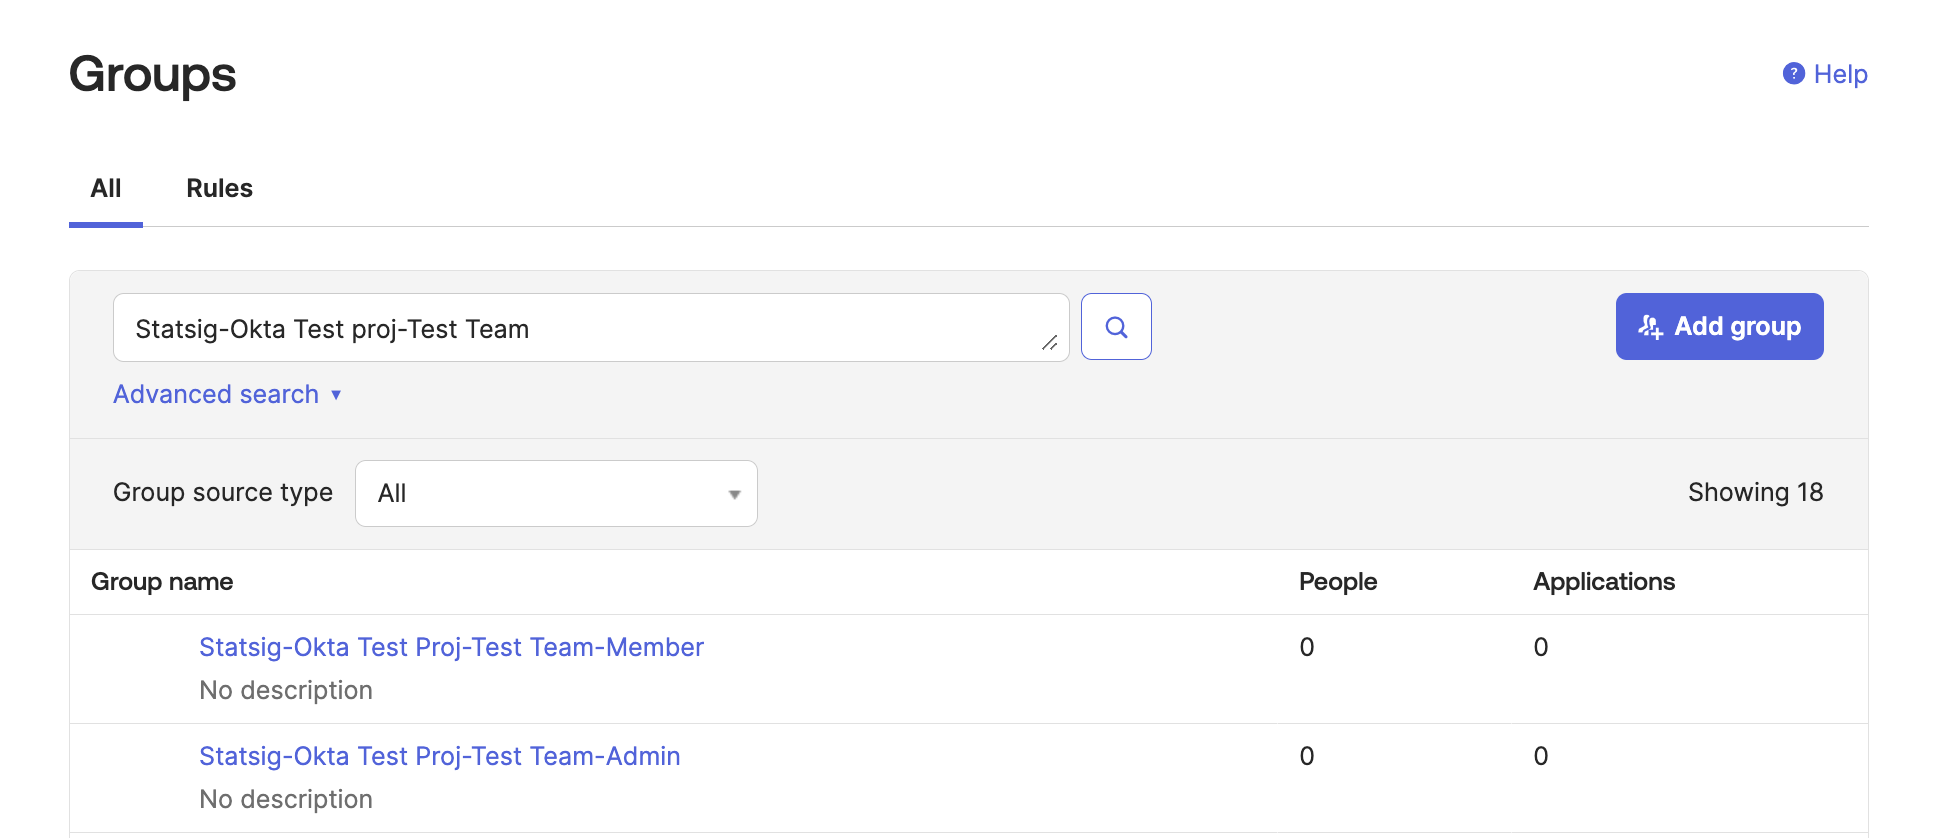Select the All tab

tap(106, 189)
